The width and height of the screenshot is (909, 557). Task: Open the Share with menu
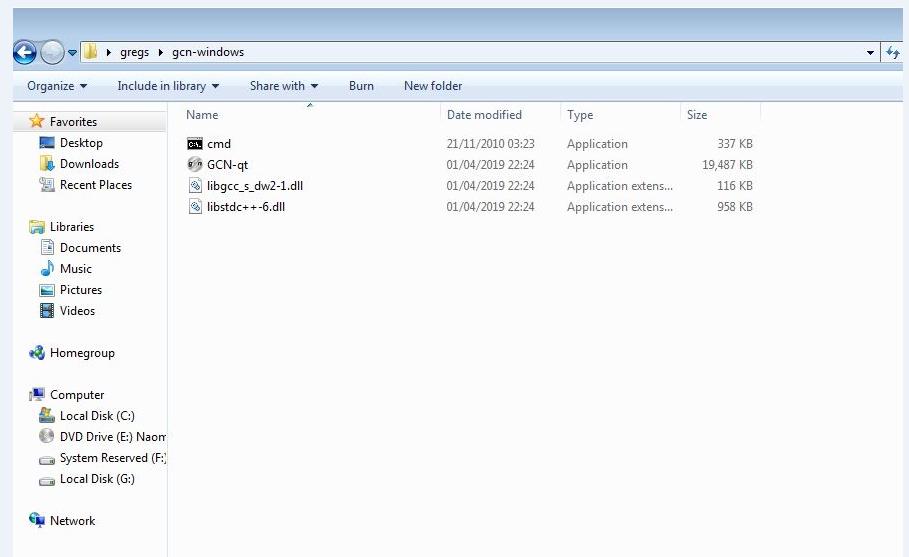(284, 86)
